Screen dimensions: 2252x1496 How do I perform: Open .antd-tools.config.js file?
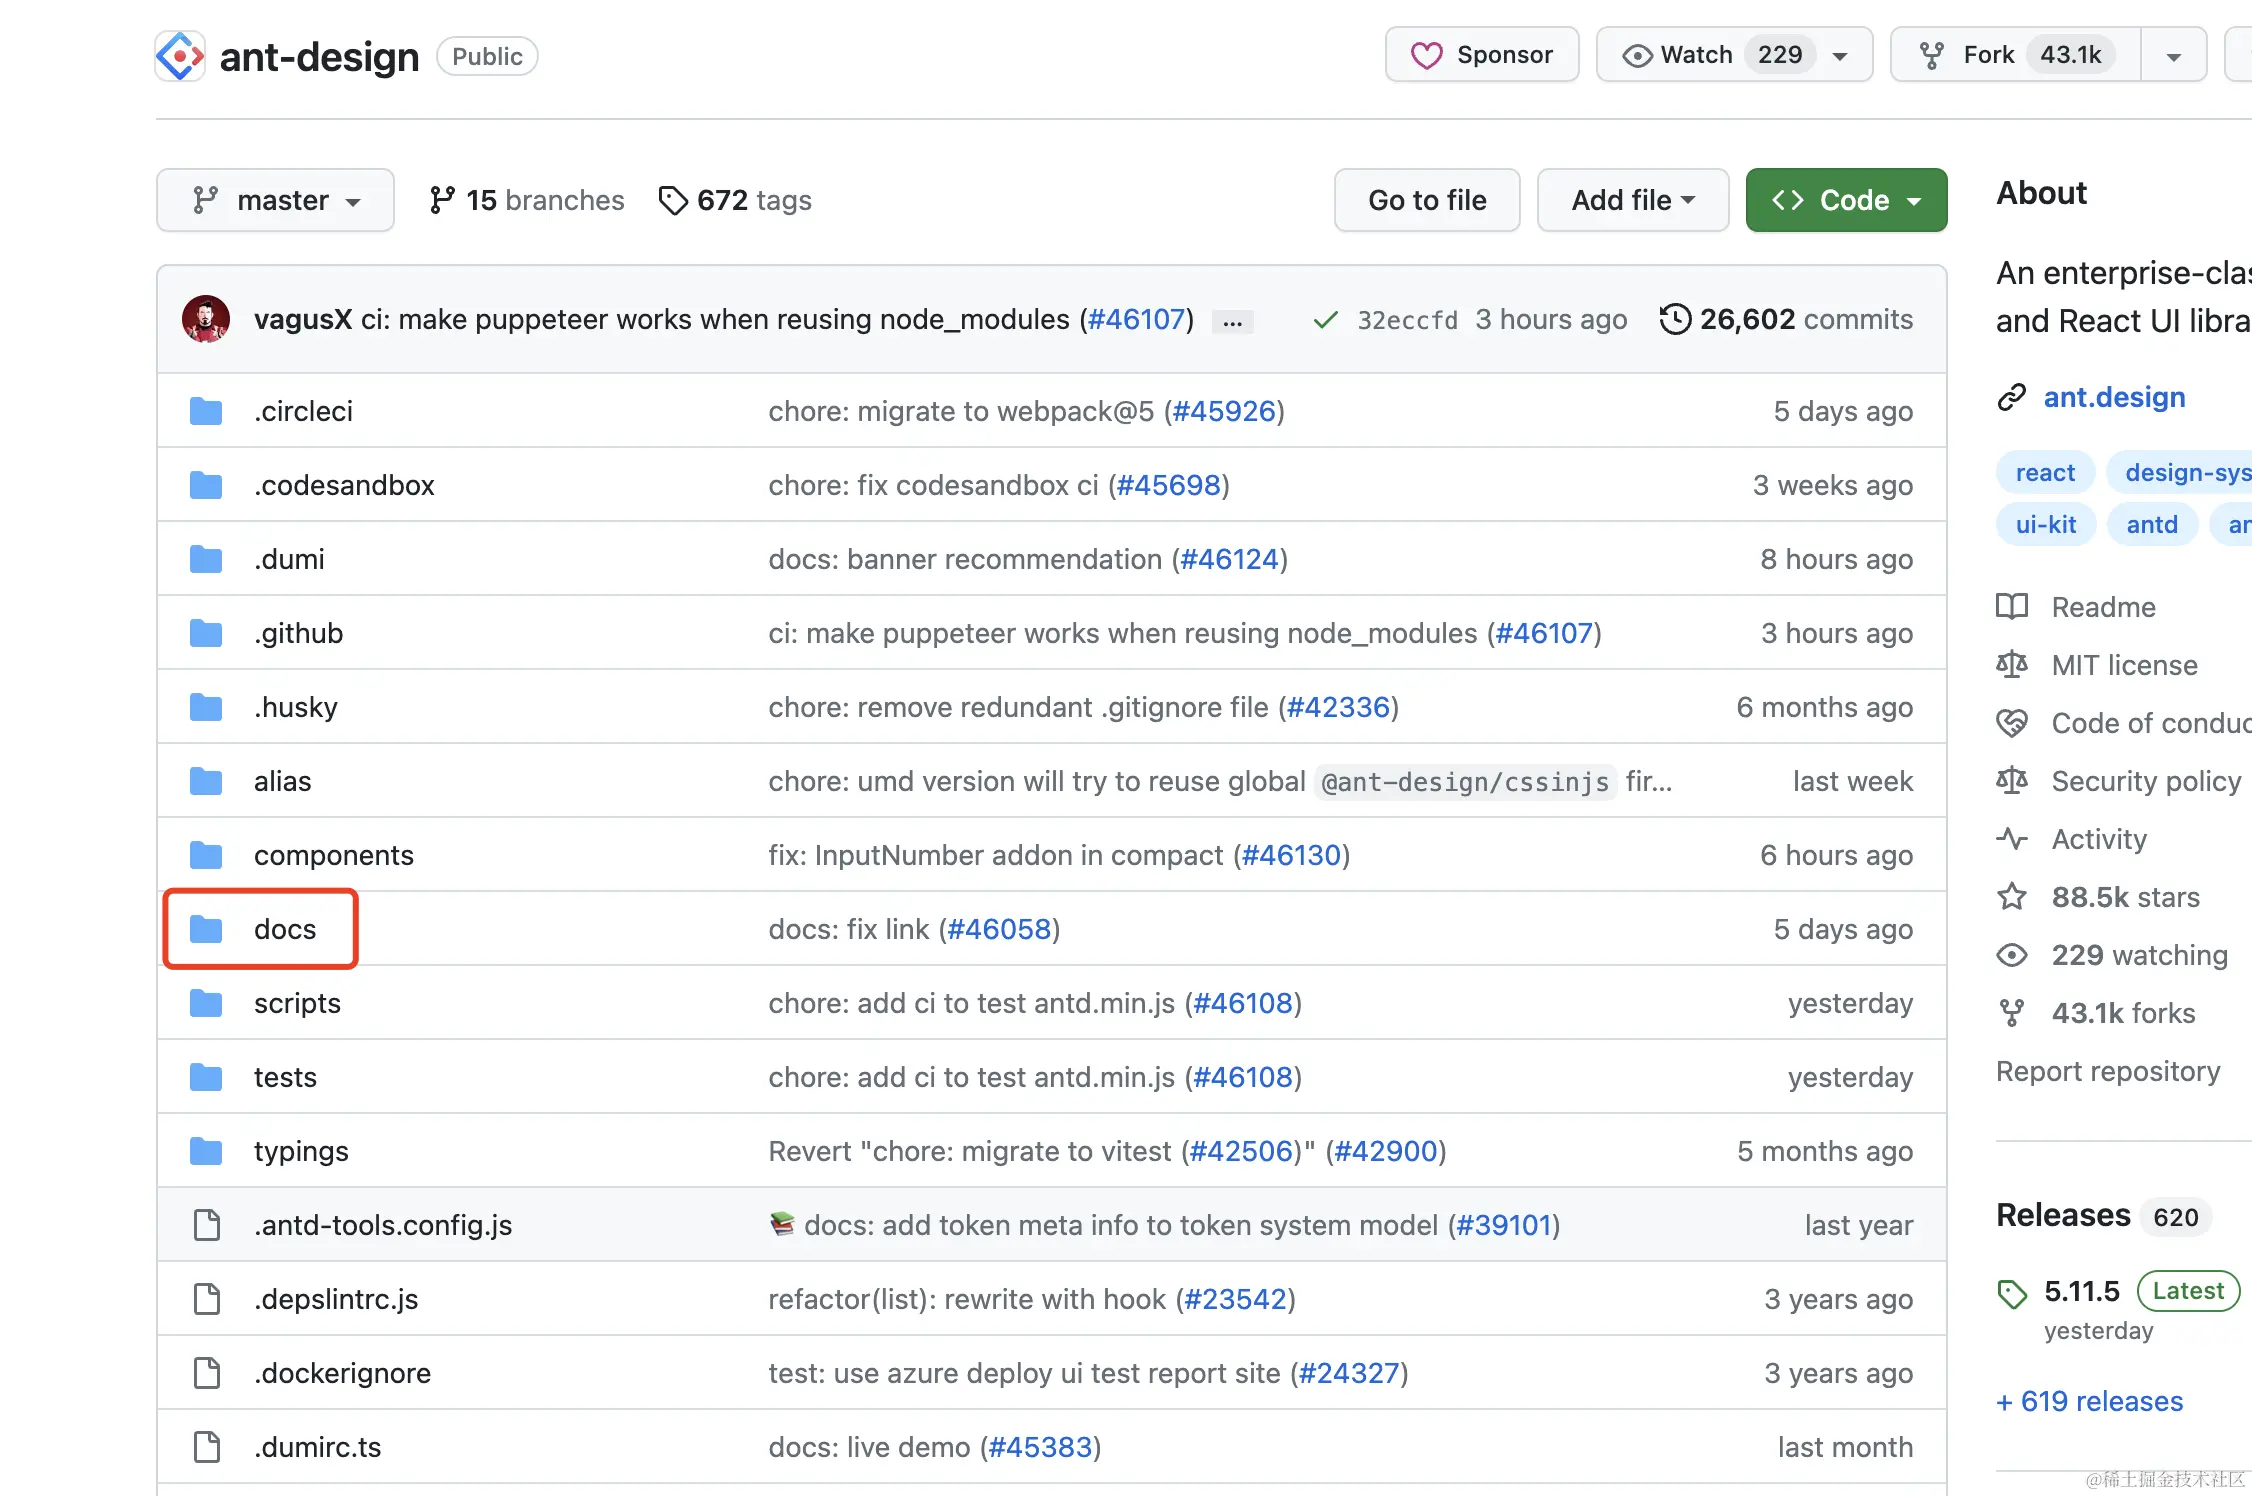(383, 1225)
